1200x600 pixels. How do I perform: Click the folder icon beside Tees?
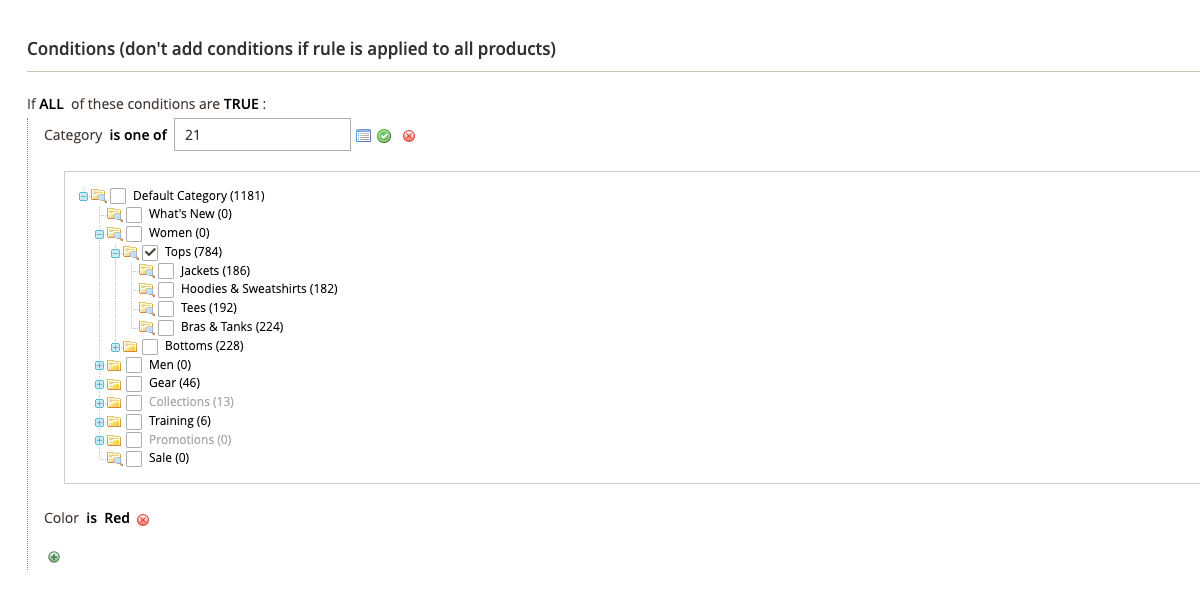point(145,308)
